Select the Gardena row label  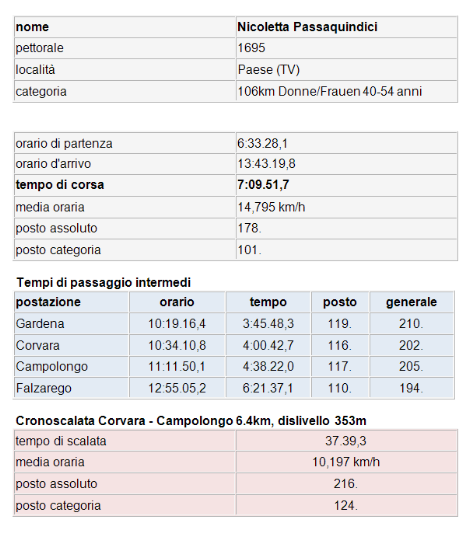(x=40, y=324)
